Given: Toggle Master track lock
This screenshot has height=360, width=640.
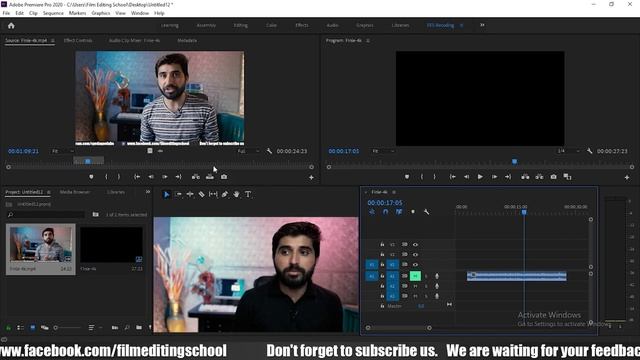Looking at the screenshot, I should click(x=382, y=306).
